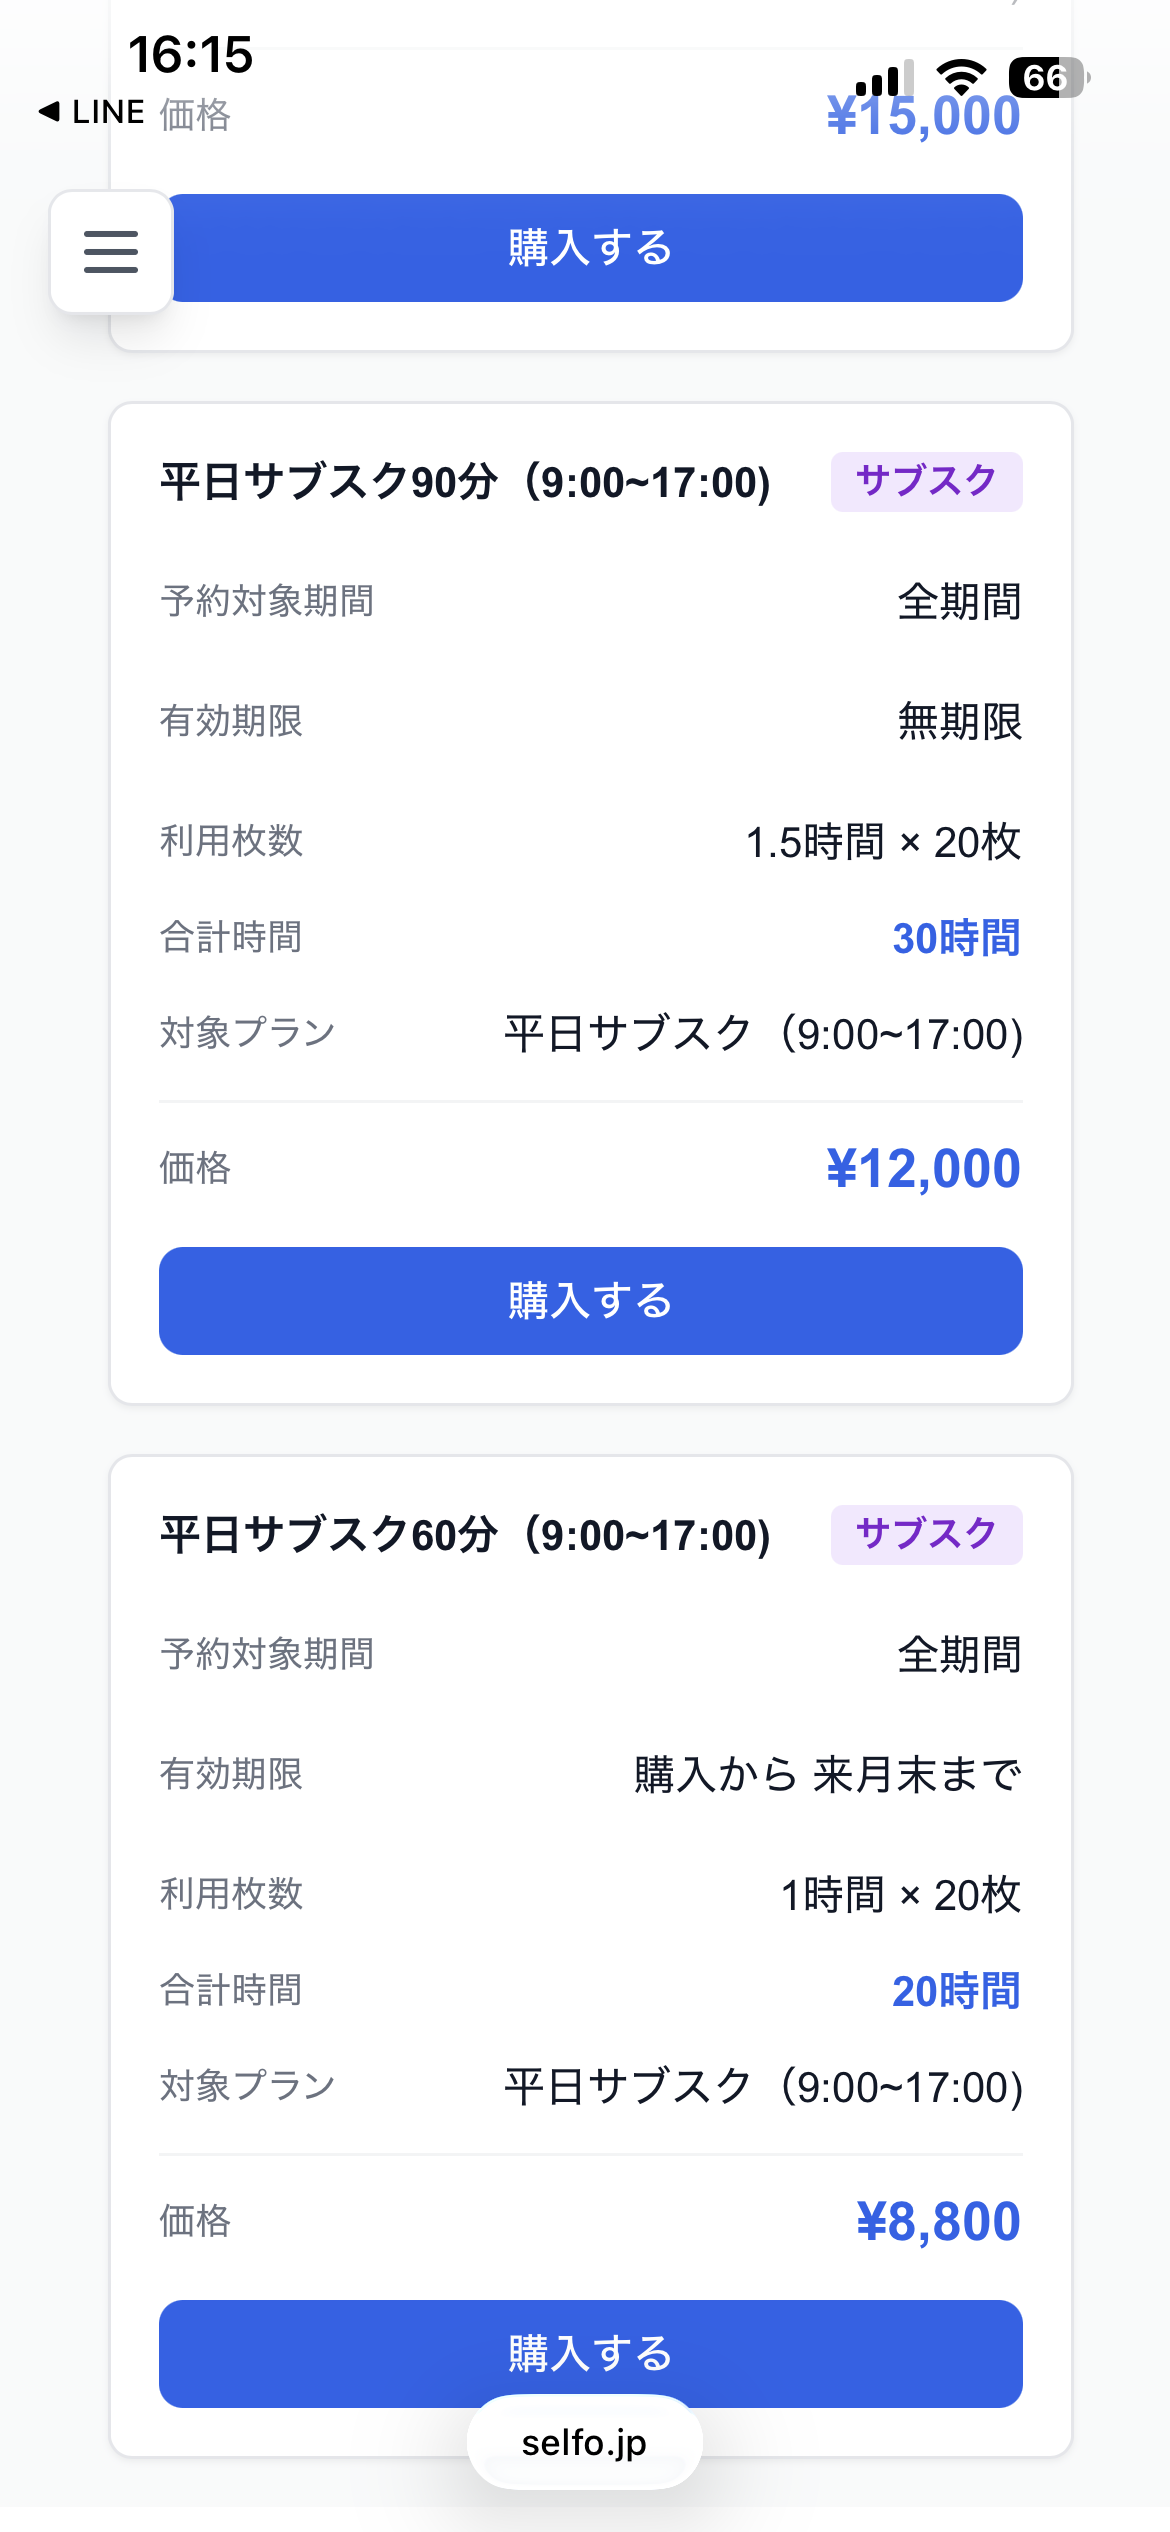Tap the battery indicator
Viewport: 1170px width, 2532px height.
(x=1047, y=78)
